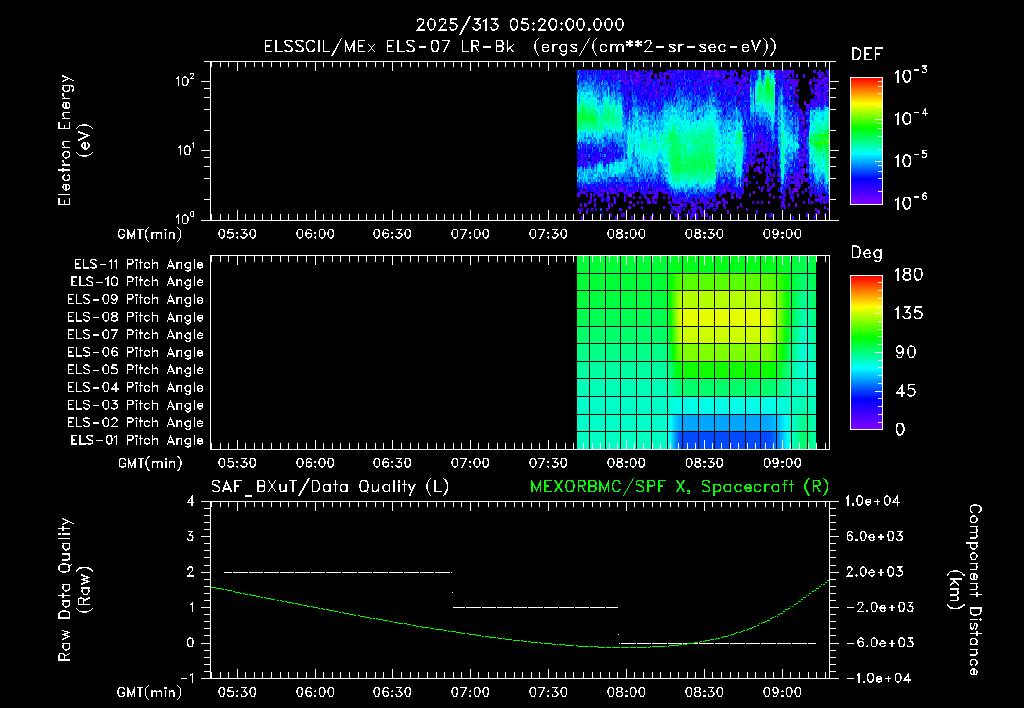Click the 10^-4 value on the DEF scale
Image resolution: width=1024 pixels, height=708 pixels.
point(910,118)
